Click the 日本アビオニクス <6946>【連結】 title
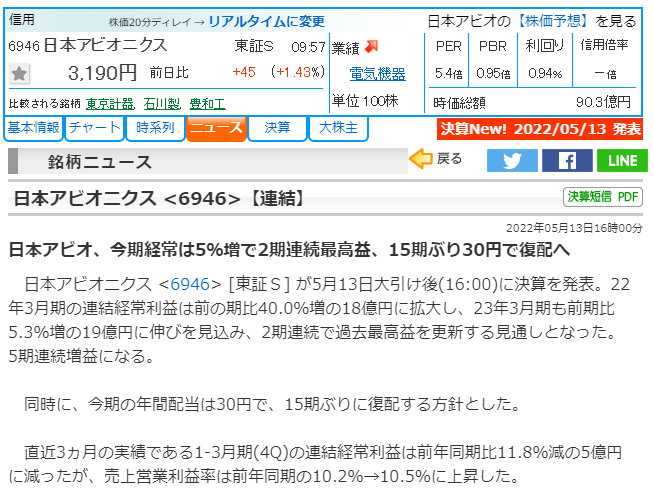Image resolution: width=654 pixels, height=488 pixels. click(159, 199)
